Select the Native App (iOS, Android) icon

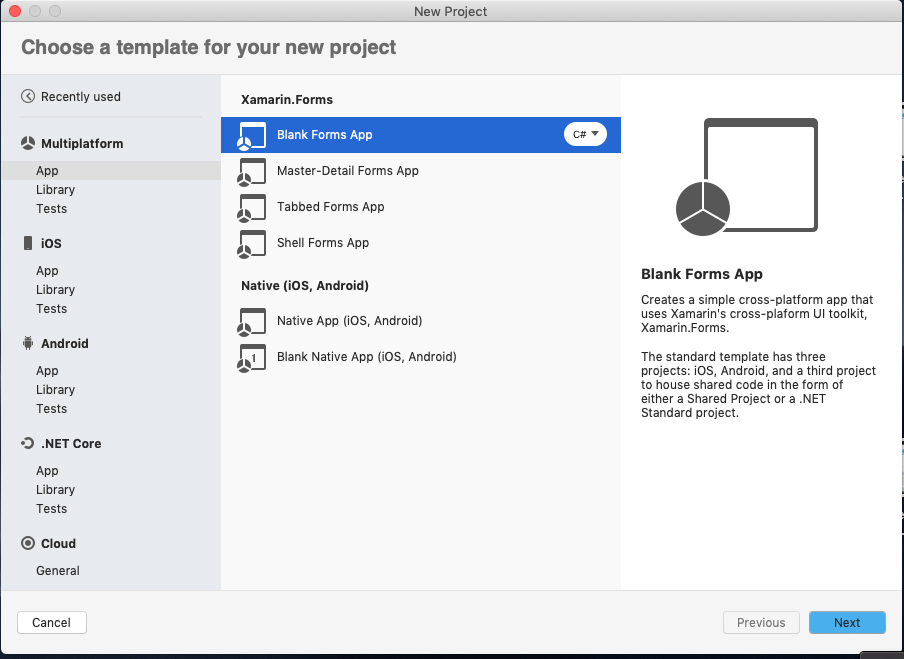pyautogui.click(x=251, y=321)
